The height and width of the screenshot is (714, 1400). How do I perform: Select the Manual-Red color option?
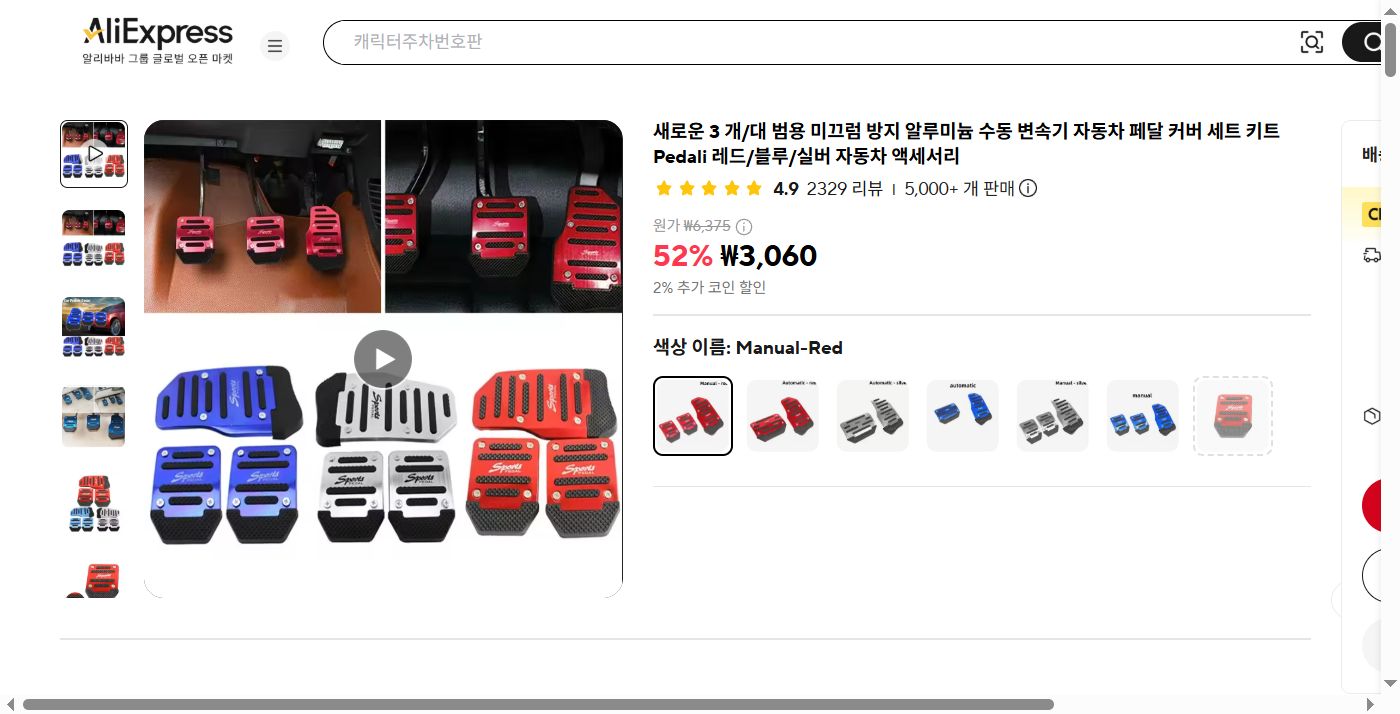693,416
